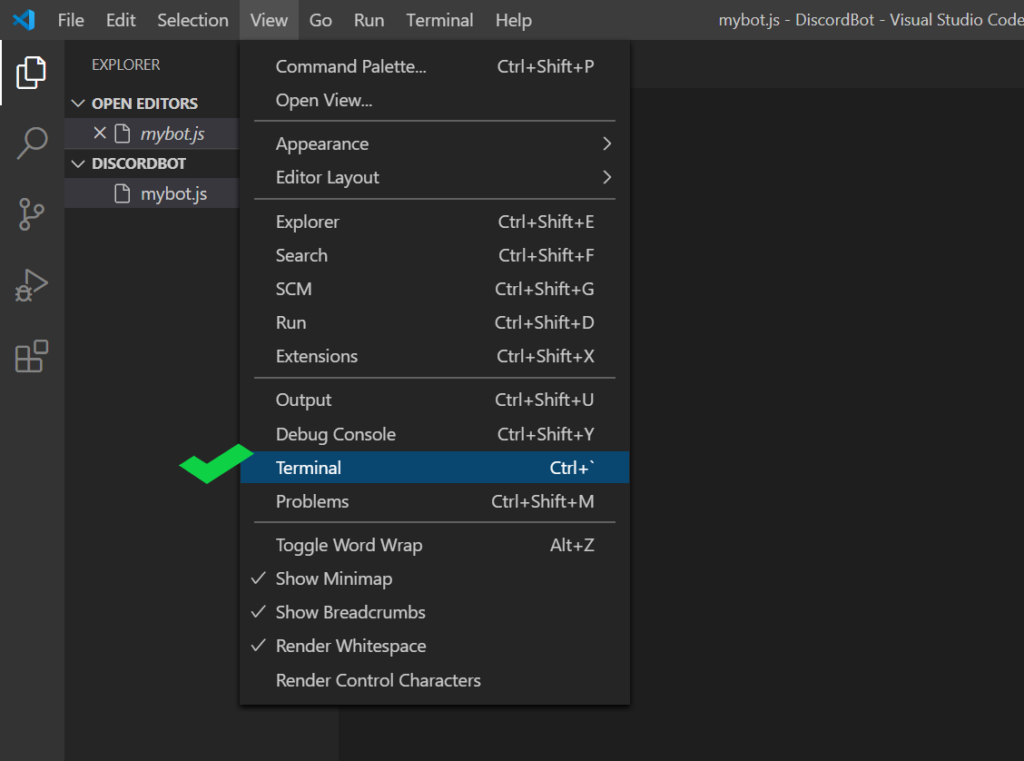Screen dimensions: 1024x761
Task: Select Output in the View menu
Action: click(x=435, y=400)
